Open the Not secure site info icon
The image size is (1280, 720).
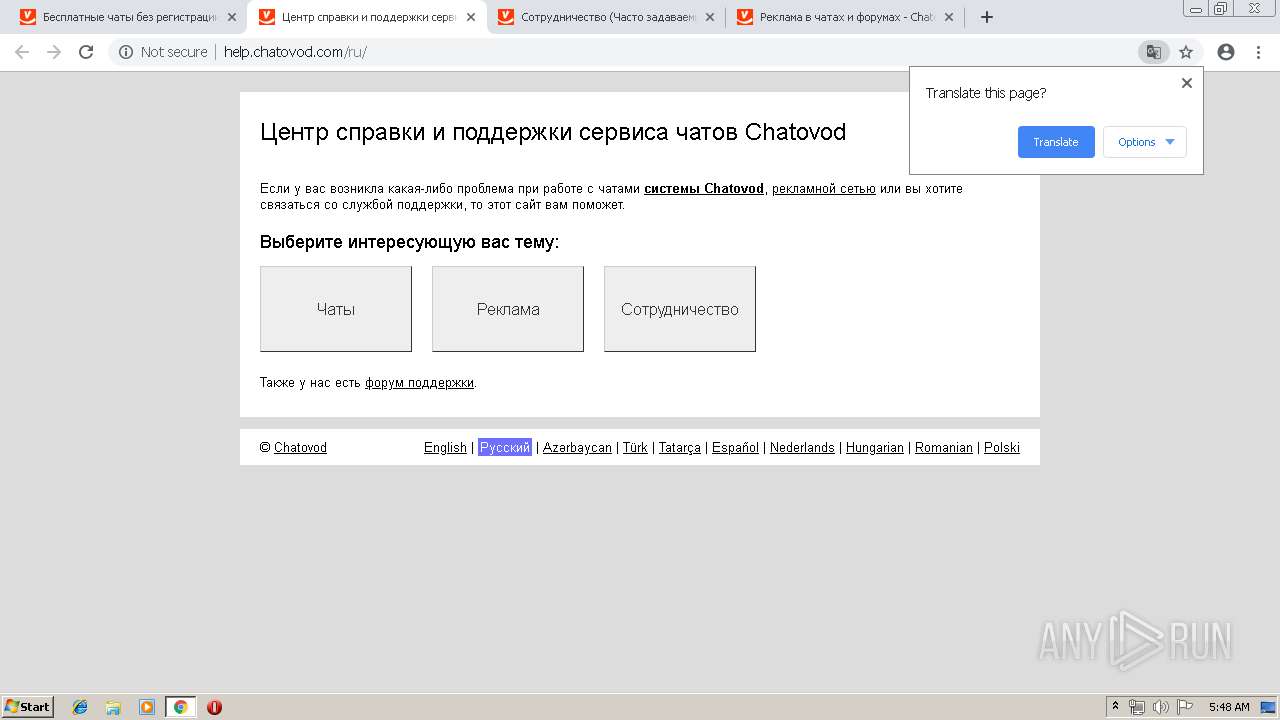tap(126, 52)
